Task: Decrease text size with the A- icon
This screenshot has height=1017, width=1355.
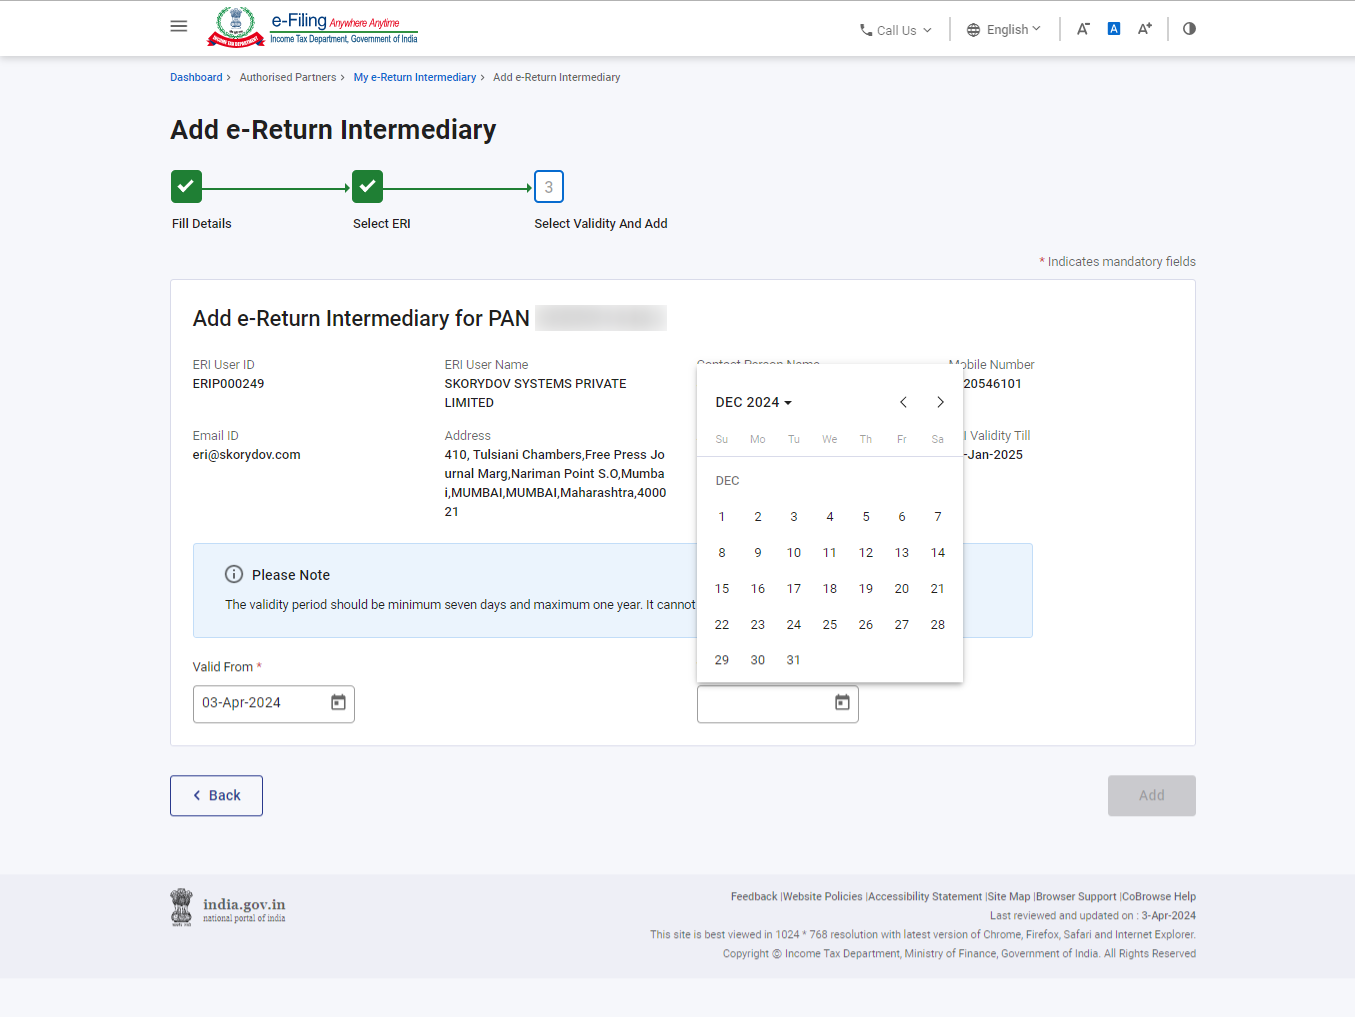Action: click(1083, 28)
